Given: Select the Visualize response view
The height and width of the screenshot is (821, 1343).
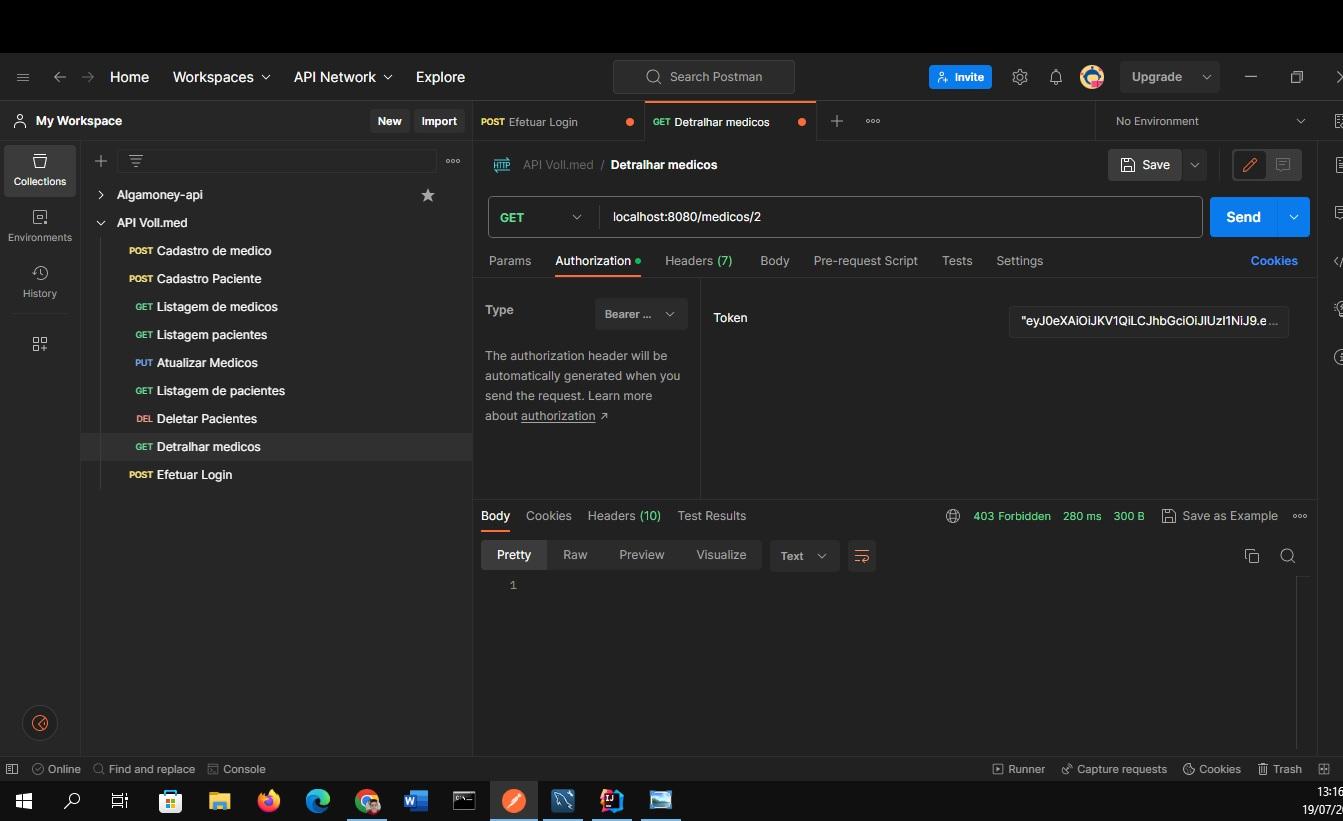Looking at the screenshot, I should pos(721,555).
